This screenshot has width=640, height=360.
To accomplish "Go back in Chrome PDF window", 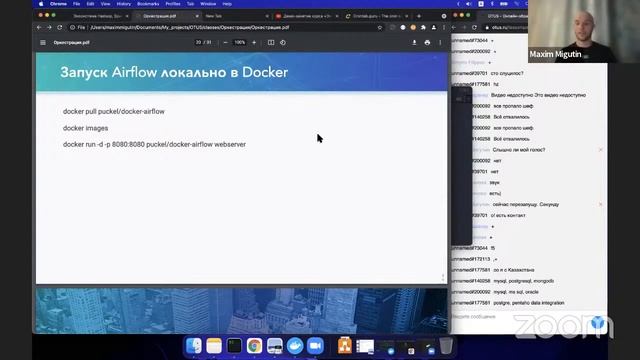I will pos(39,27).
